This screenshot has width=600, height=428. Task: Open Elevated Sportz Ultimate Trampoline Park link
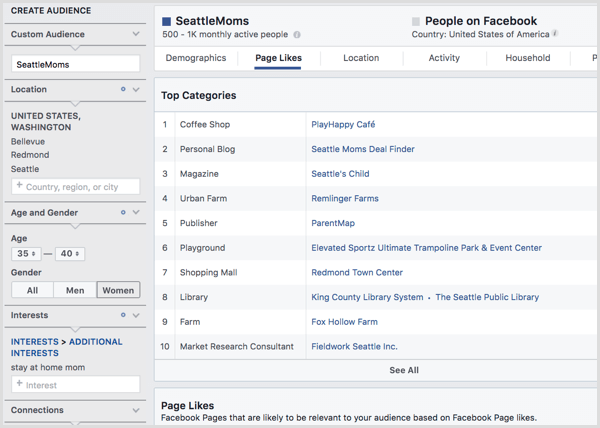[426, 248]
